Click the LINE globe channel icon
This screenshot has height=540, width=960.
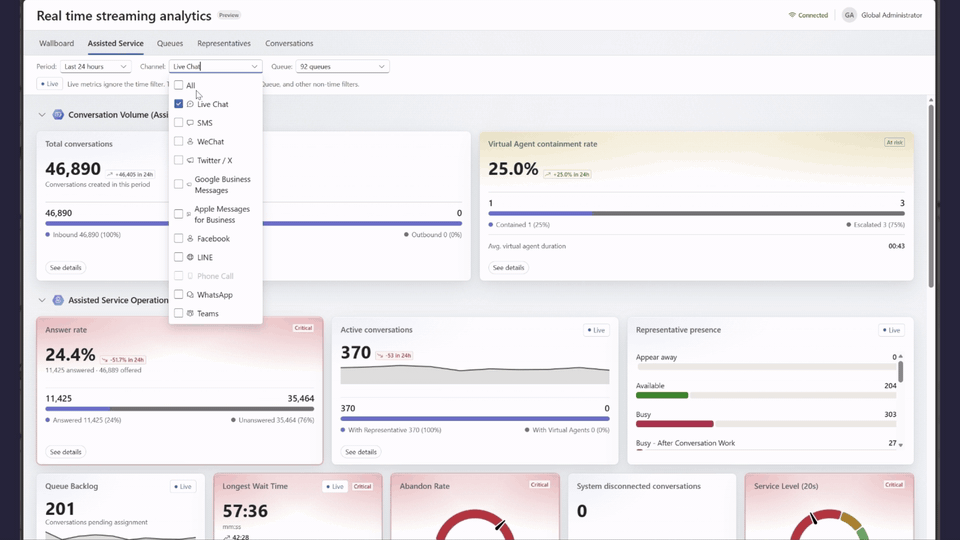[190, 257]
